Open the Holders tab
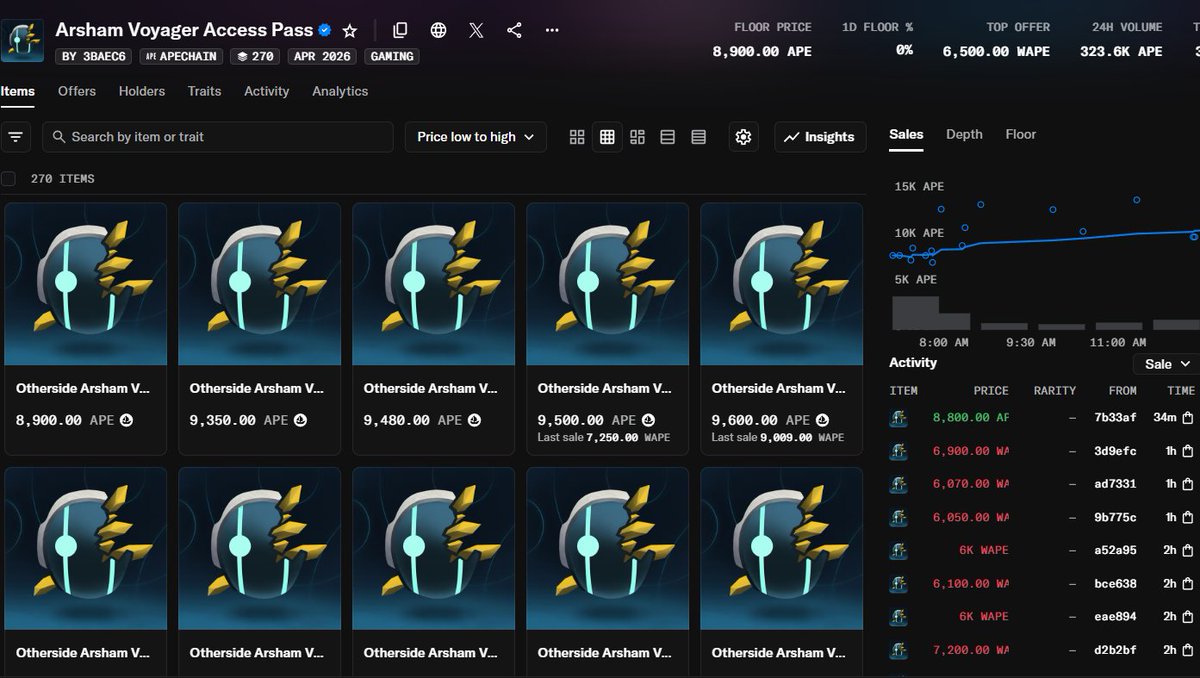The height and width of the screenshot is (678, 1200). tap(142, 91)
